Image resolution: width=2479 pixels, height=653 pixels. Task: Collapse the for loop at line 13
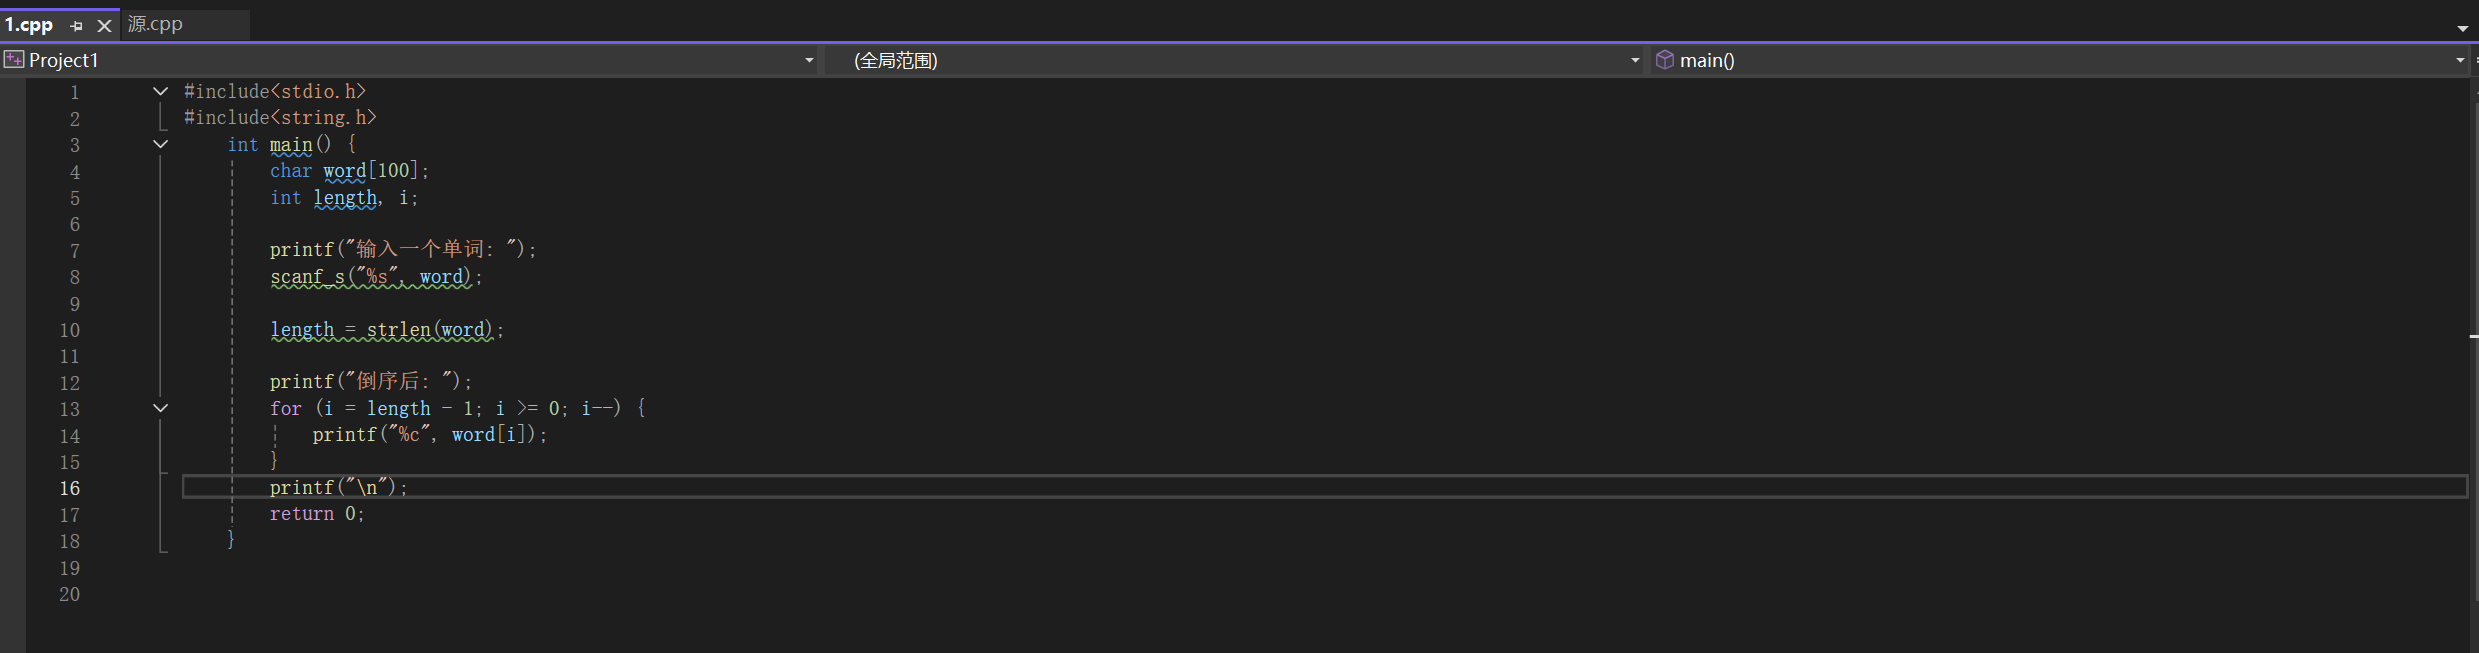160,408
